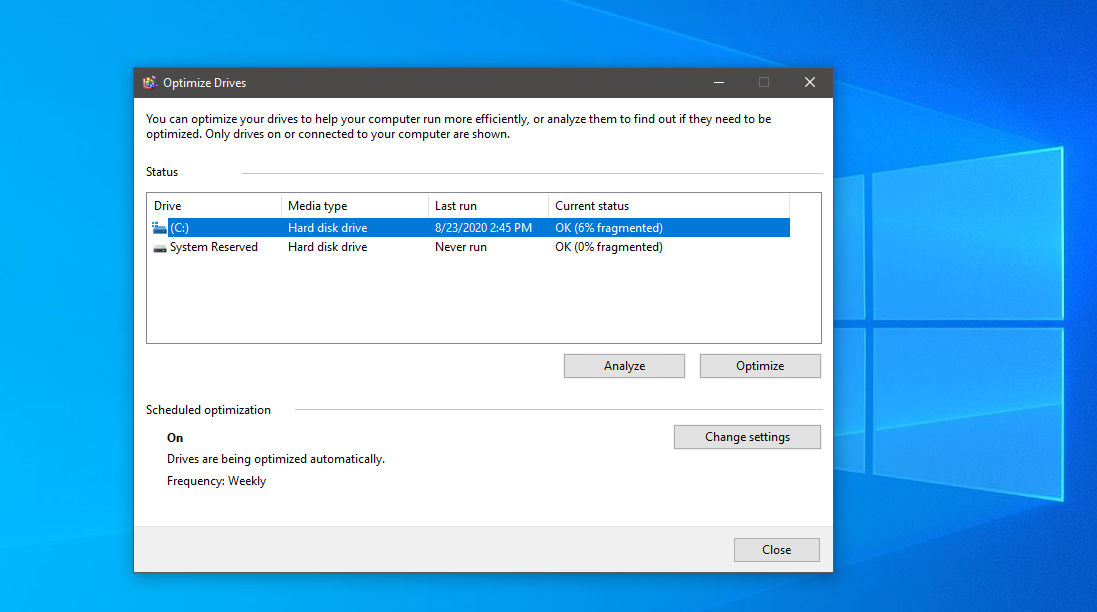The height and width of the screenshot is (612, 1097).
Task: Sort by the Media type column header
Action: pos(355,206)
